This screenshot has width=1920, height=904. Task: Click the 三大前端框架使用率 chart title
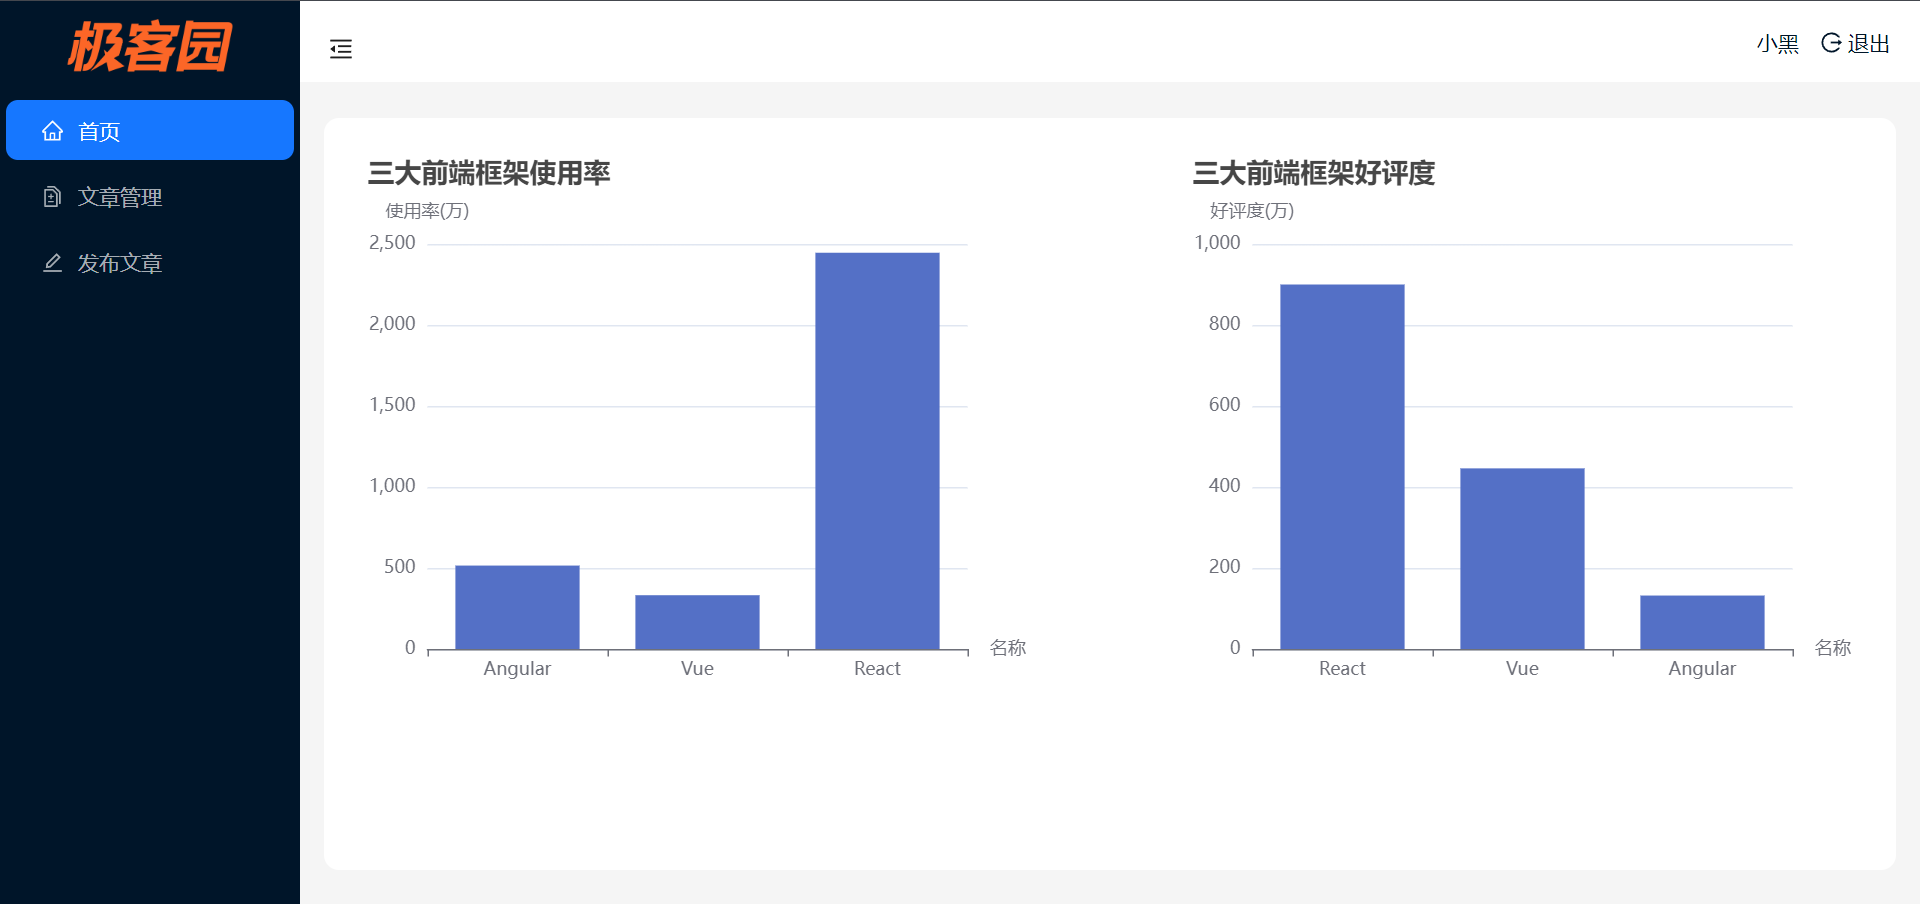pos(489,173)
